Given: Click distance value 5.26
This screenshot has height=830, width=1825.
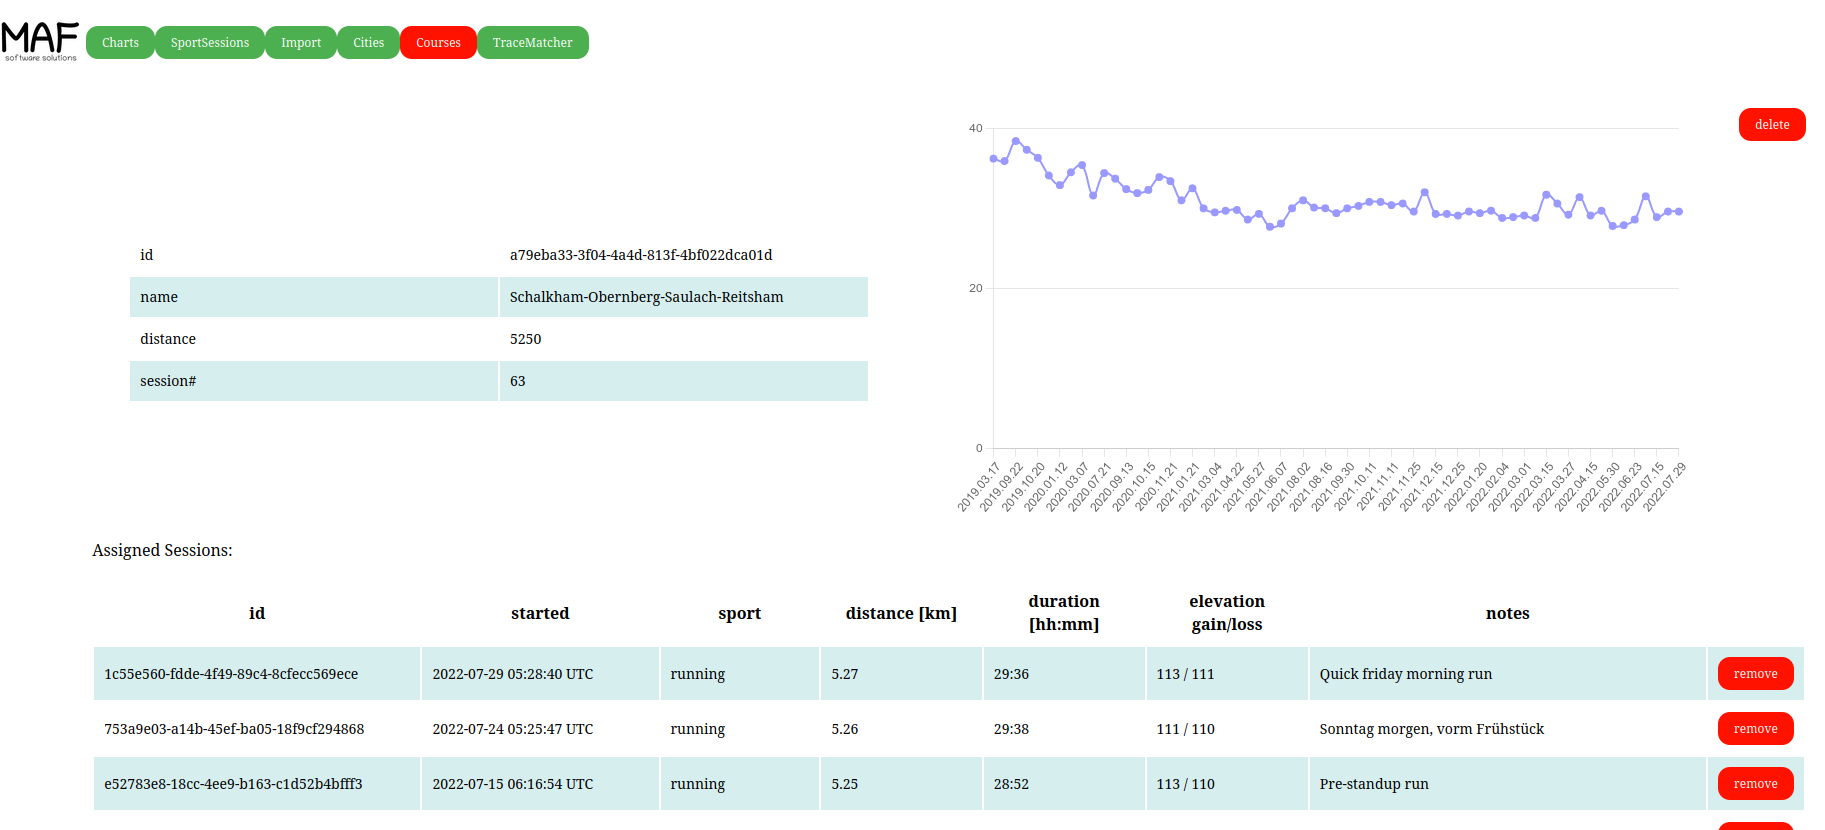Looking at the screenshot, I should coord(845,729).
